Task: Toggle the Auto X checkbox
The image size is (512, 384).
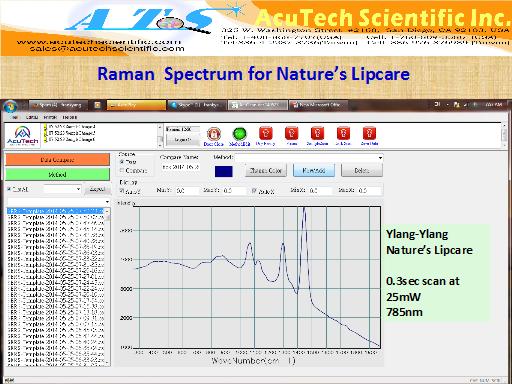Action: point(255,191)
